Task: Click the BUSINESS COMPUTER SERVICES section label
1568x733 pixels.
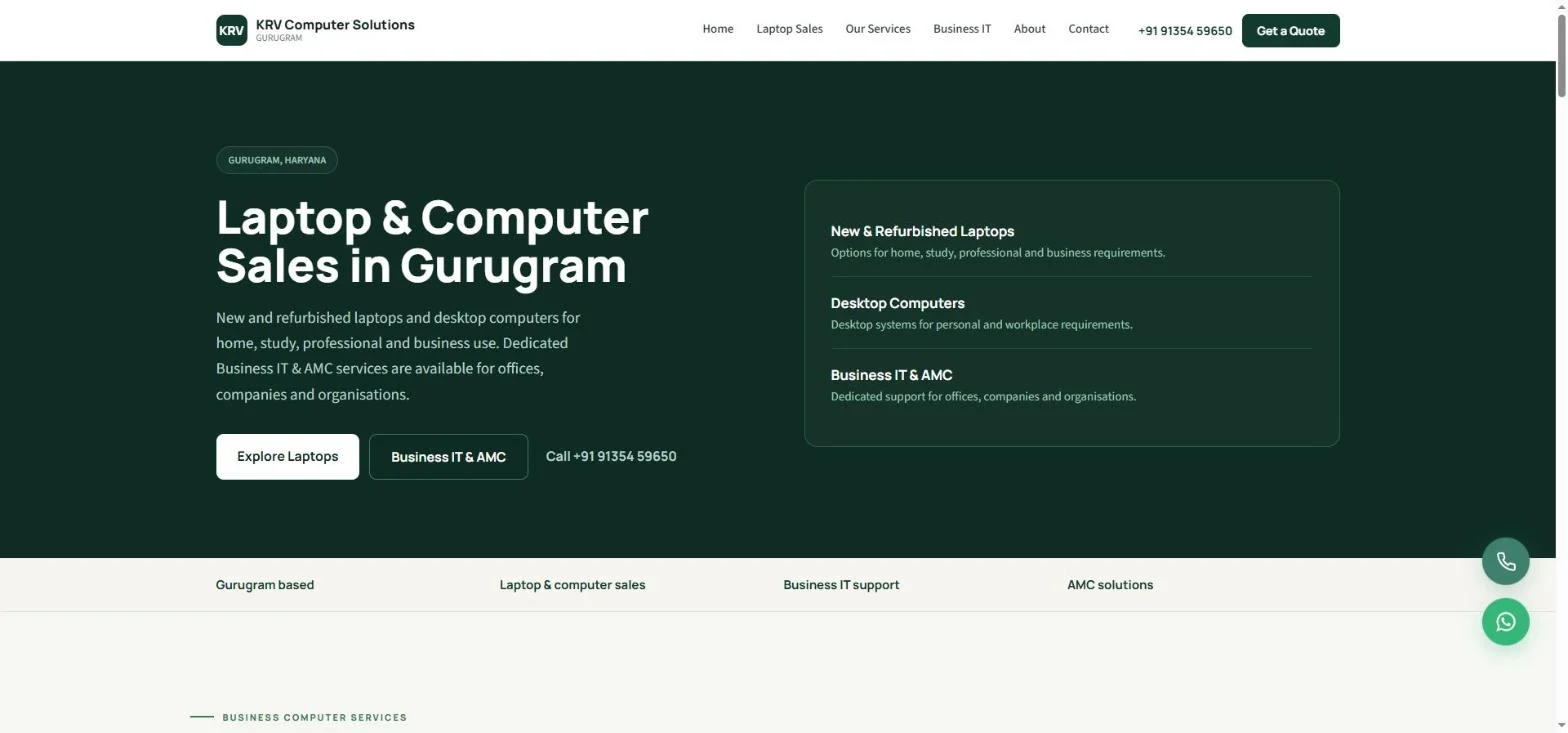Action: tap(314, 717)
